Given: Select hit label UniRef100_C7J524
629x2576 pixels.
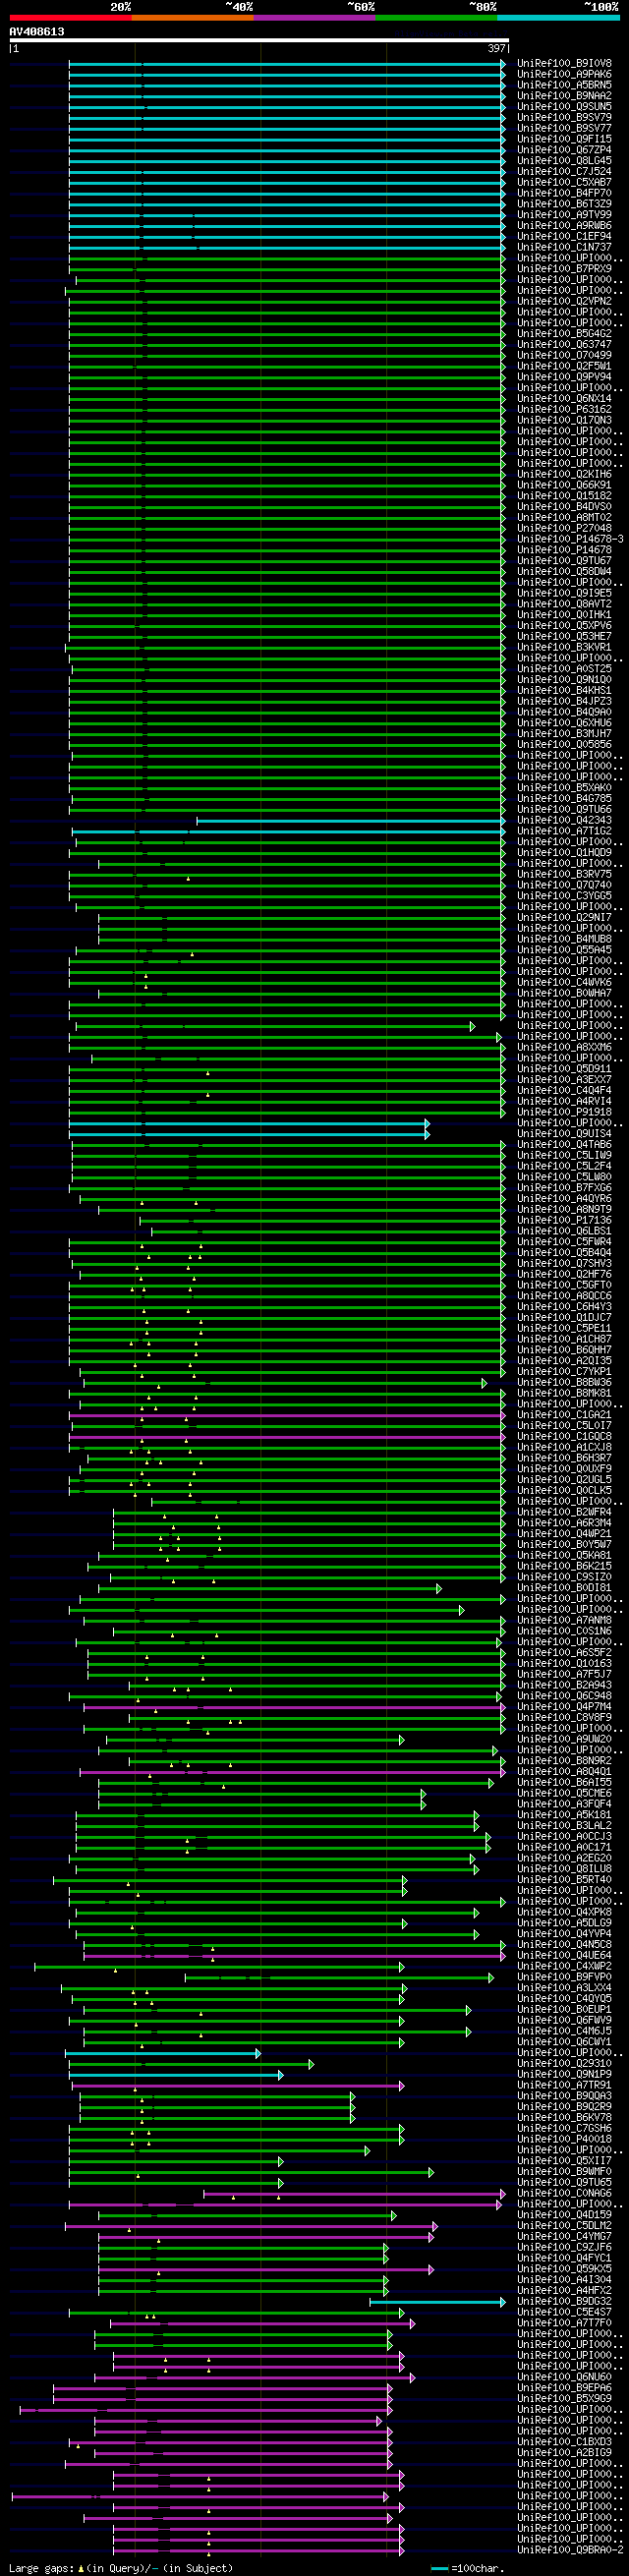Looking at the screenshot, I should (x=564, y=172).
